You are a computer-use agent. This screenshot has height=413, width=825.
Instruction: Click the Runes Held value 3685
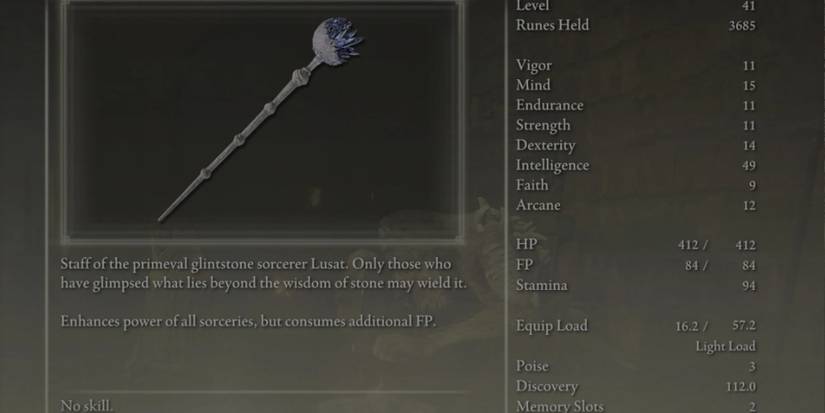pos(742,25)
